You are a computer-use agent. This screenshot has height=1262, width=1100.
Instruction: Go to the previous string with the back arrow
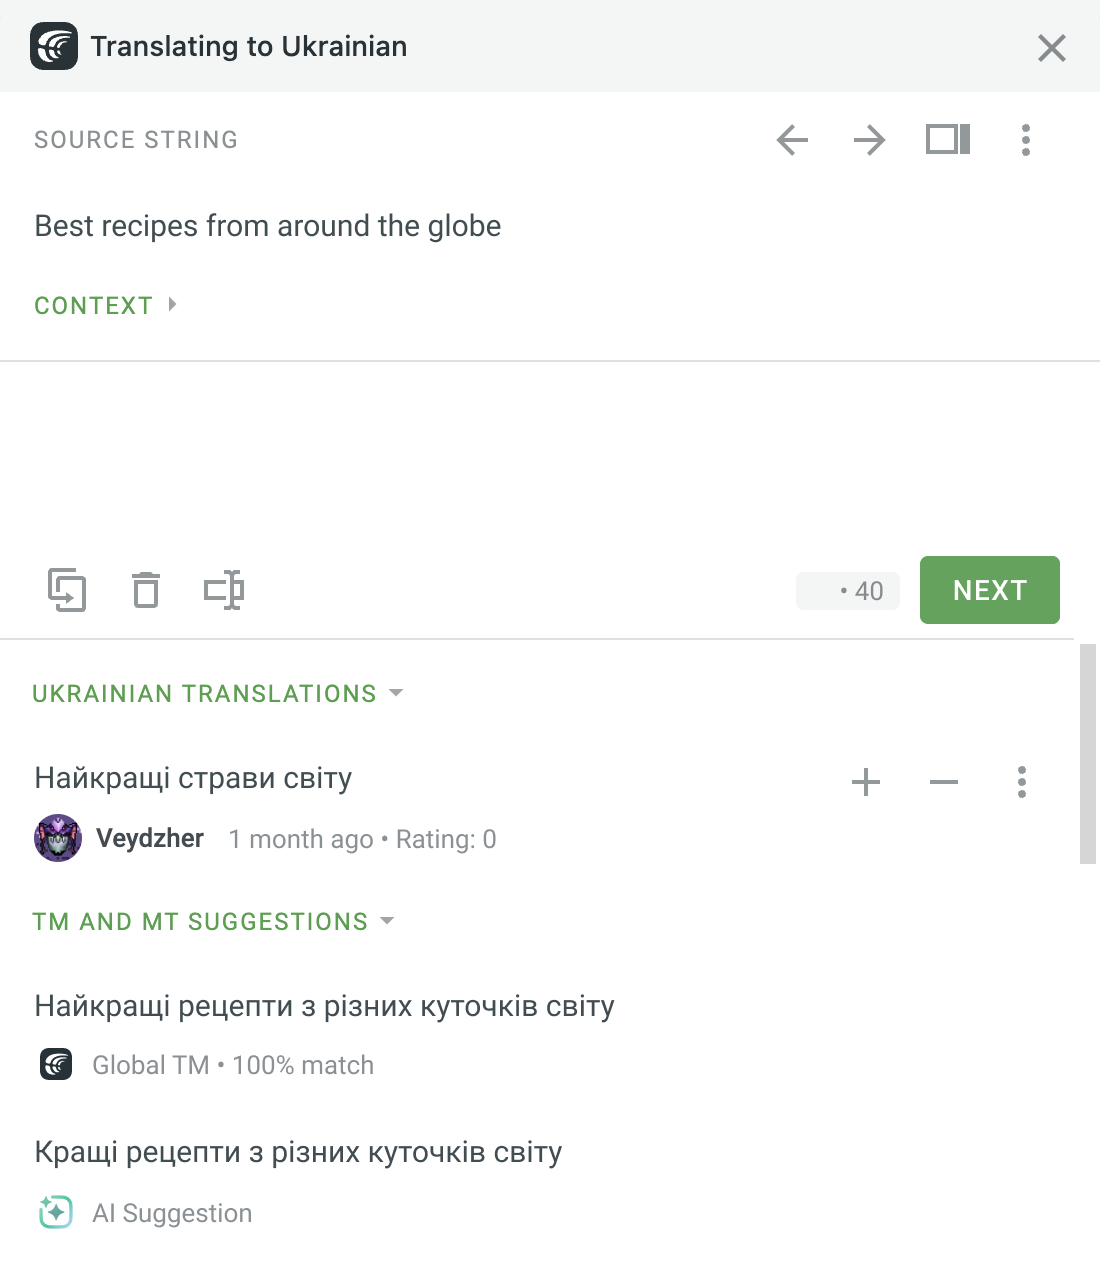[791, 140]
